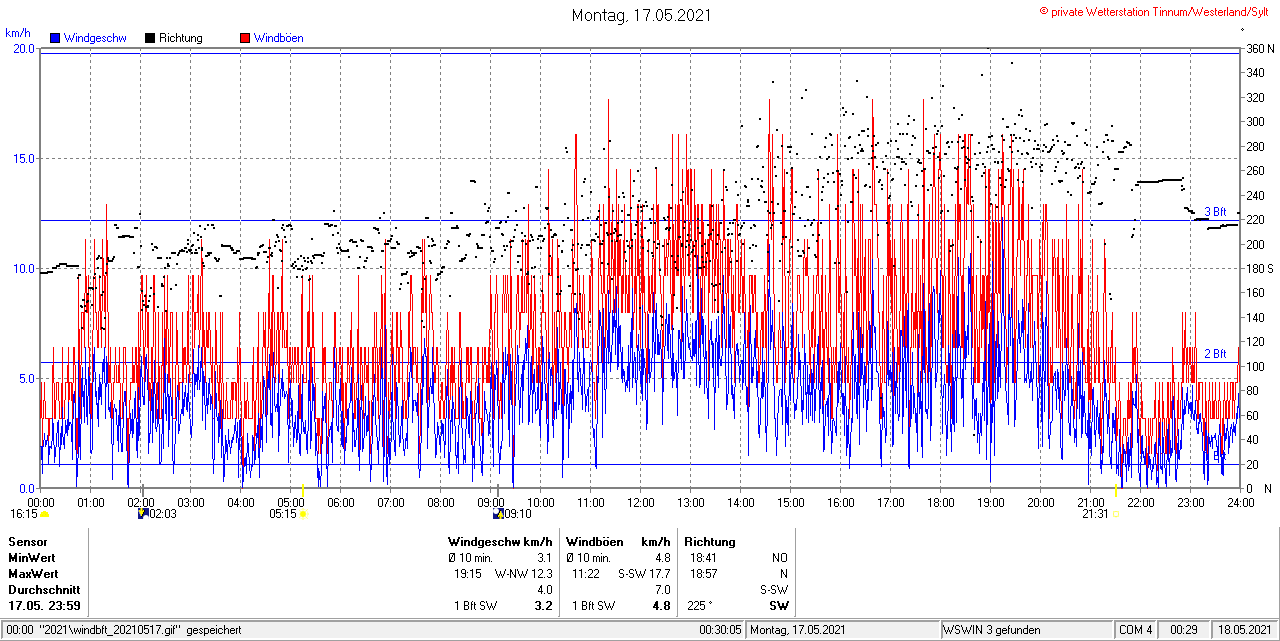1280x641 pixels.
Task: Click the COM 4 status bar field
Action: coord(1136,630)
